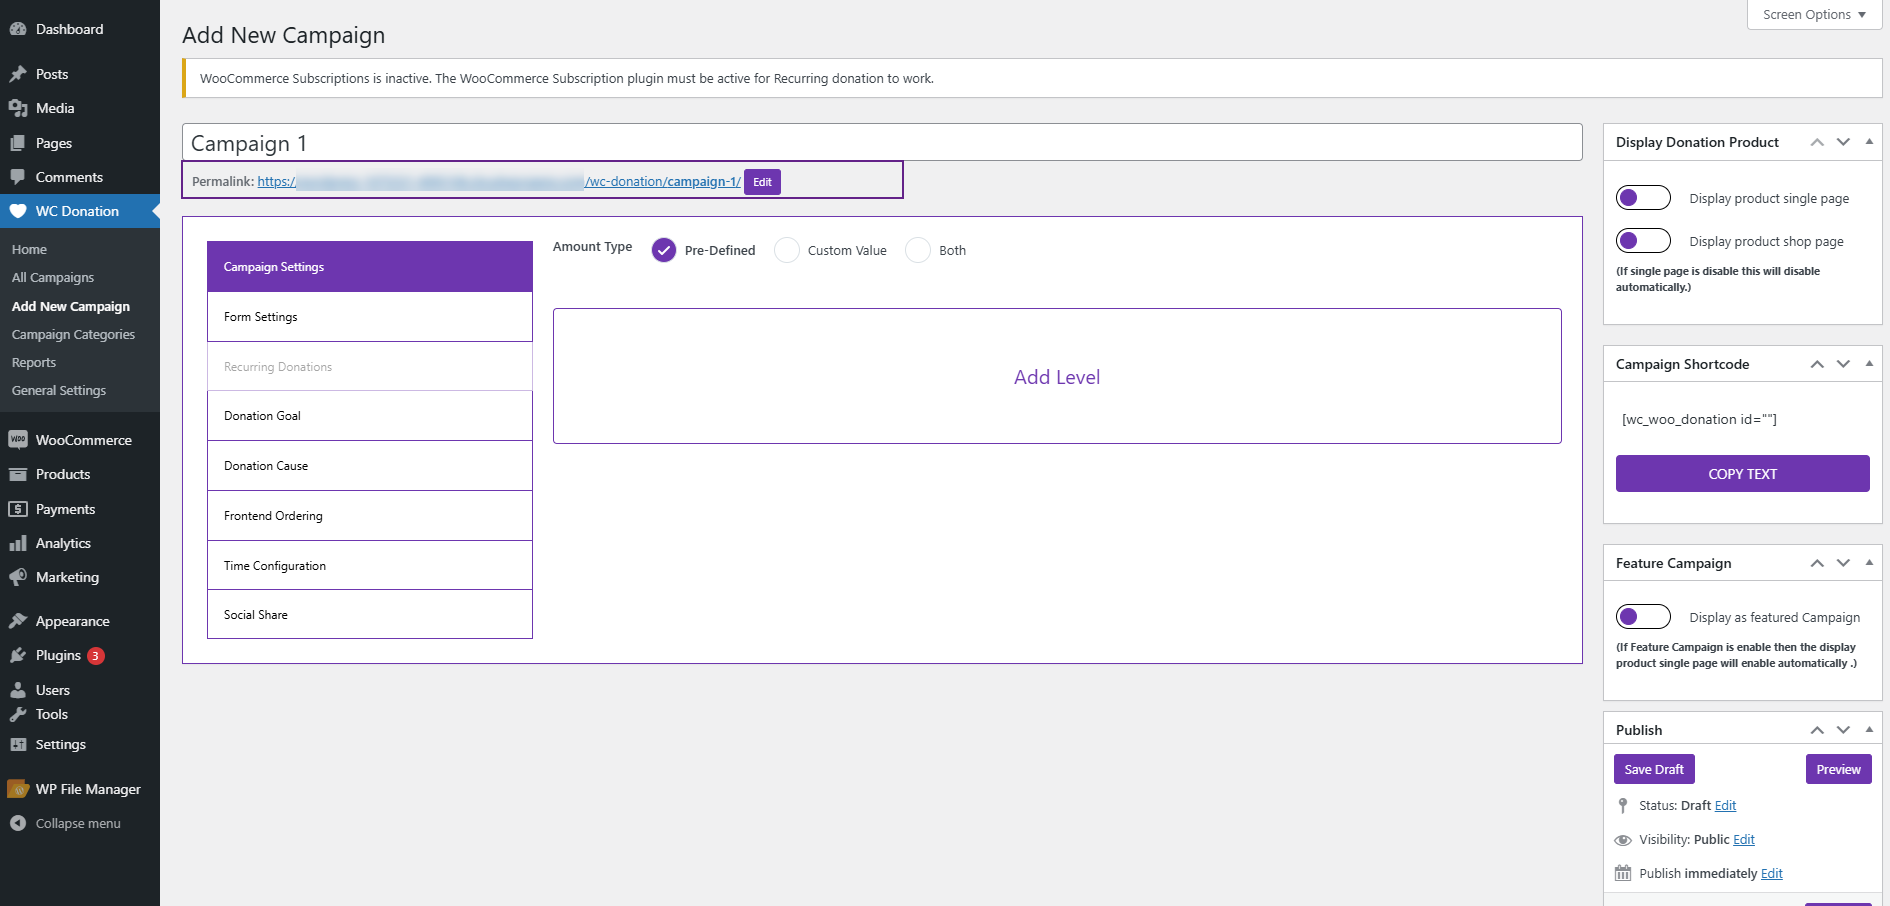
Task: Click the Media library icon
Action: [x=18, y=109]
